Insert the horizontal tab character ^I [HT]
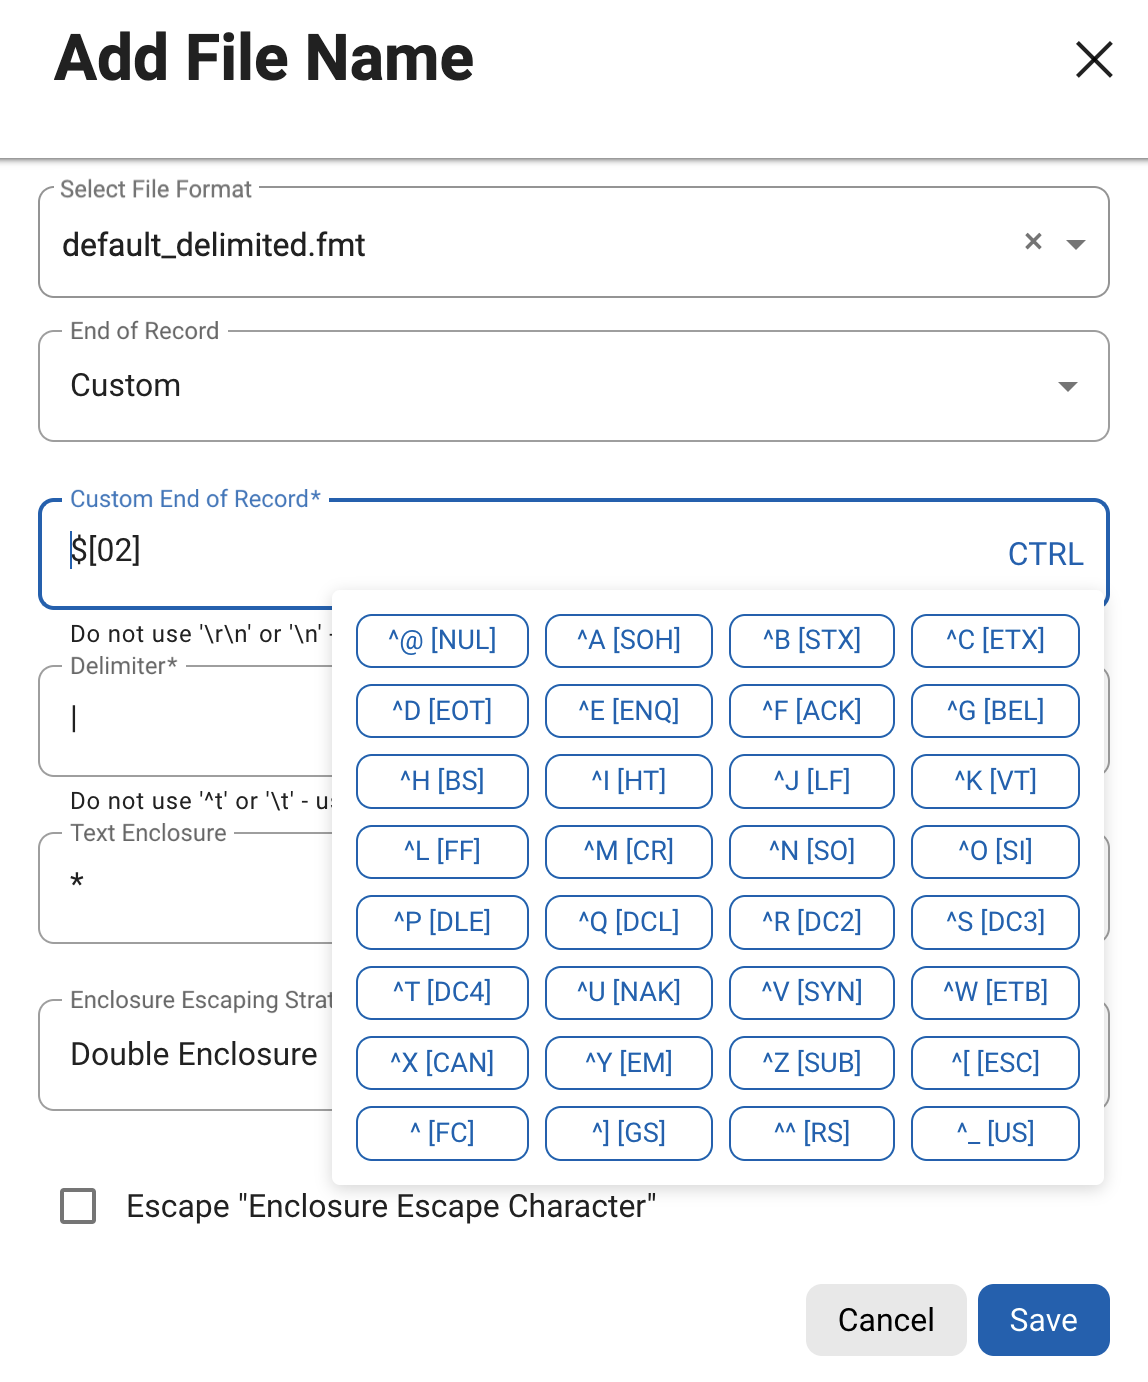This screenshot has width=1148, height=1382. tap(628, 781)
